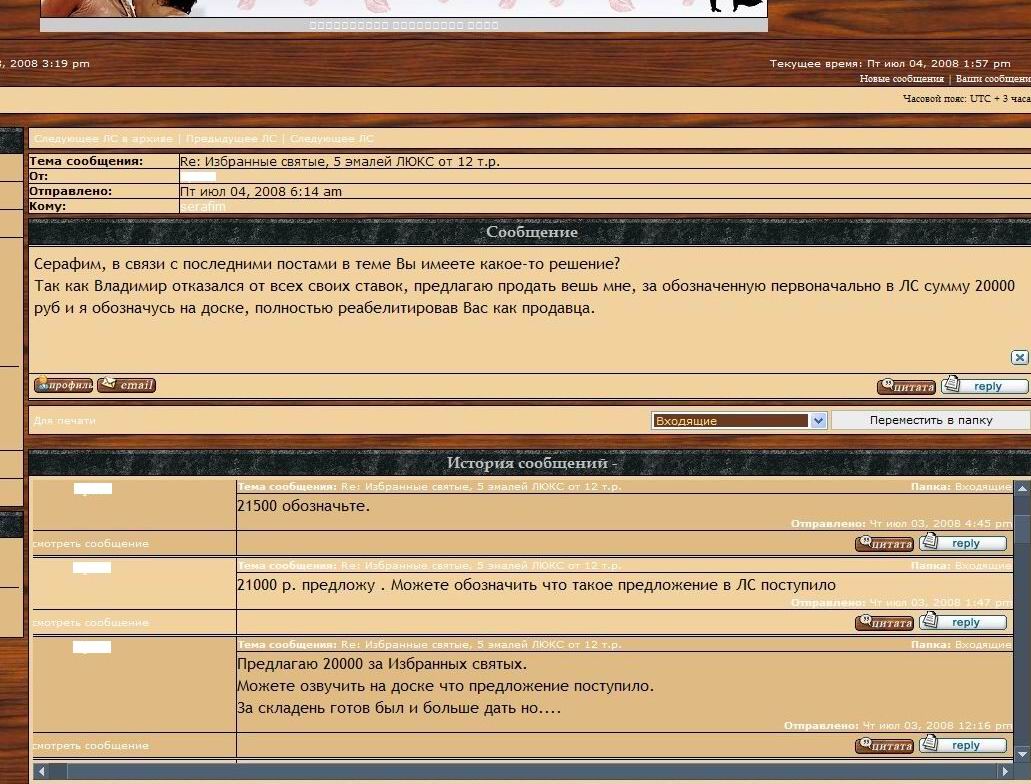This screenshot has width=1031, height=784.
Task: Quote the main message with the цитата button
Action: (906, 387)
